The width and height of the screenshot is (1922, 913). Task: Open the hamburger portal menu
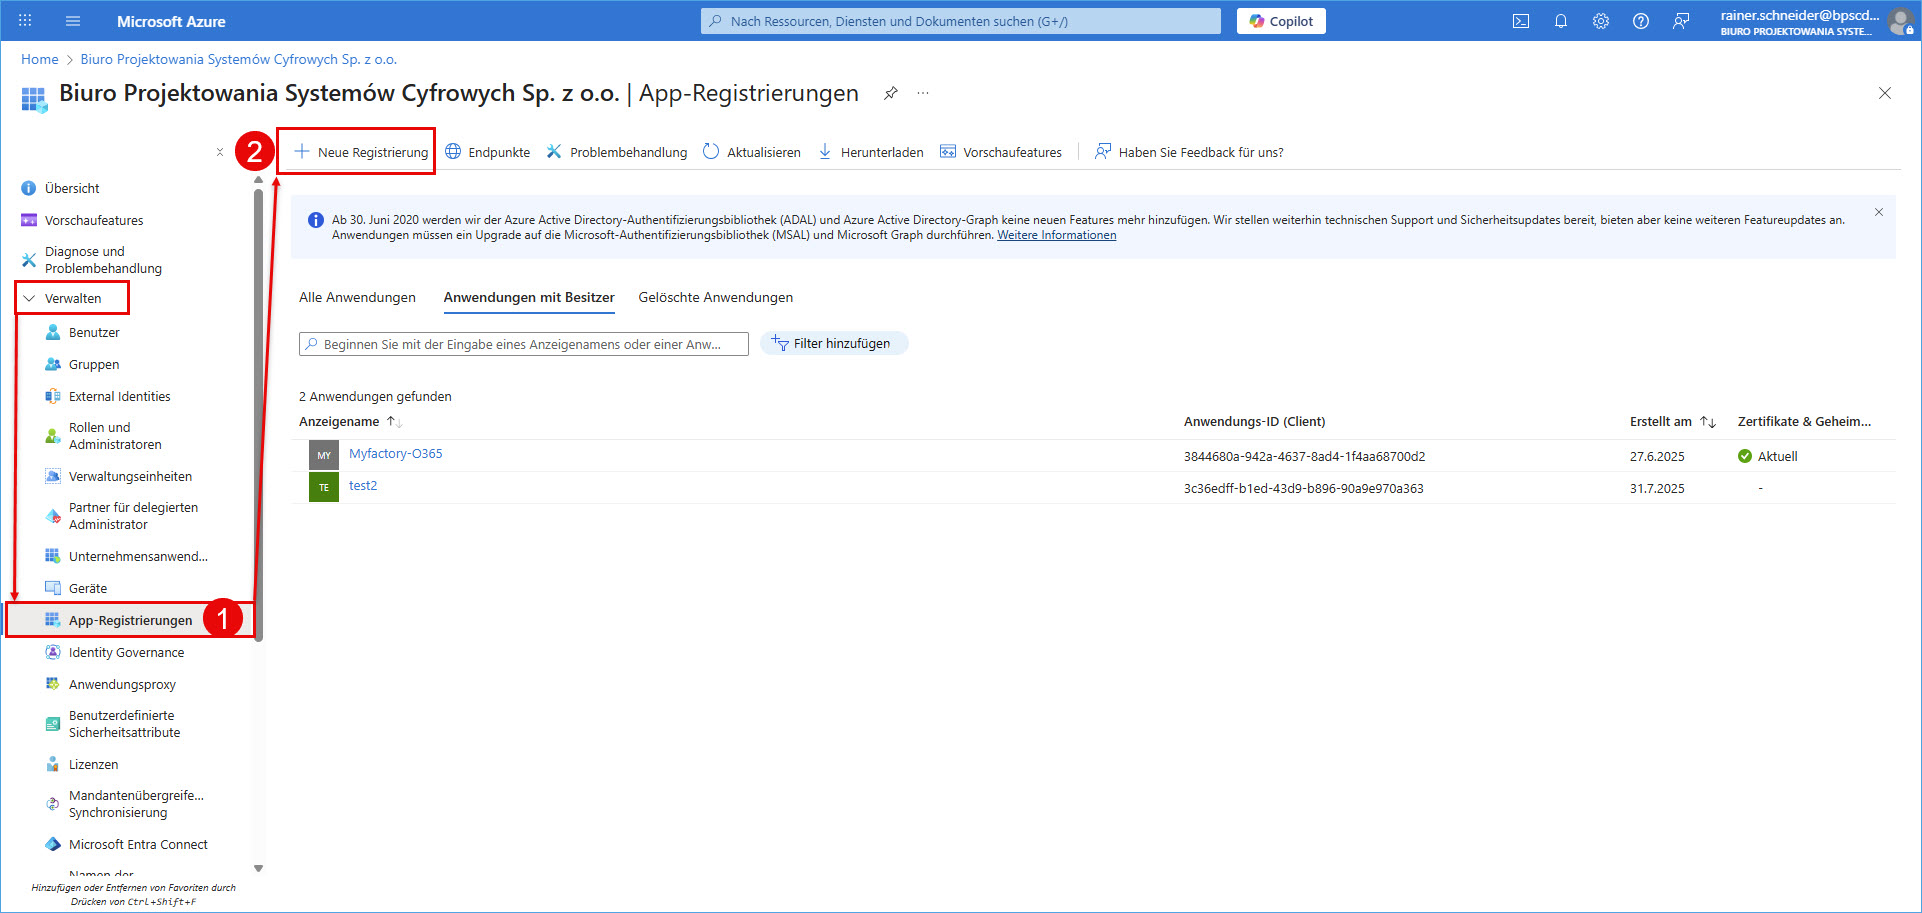pos(73,21)
